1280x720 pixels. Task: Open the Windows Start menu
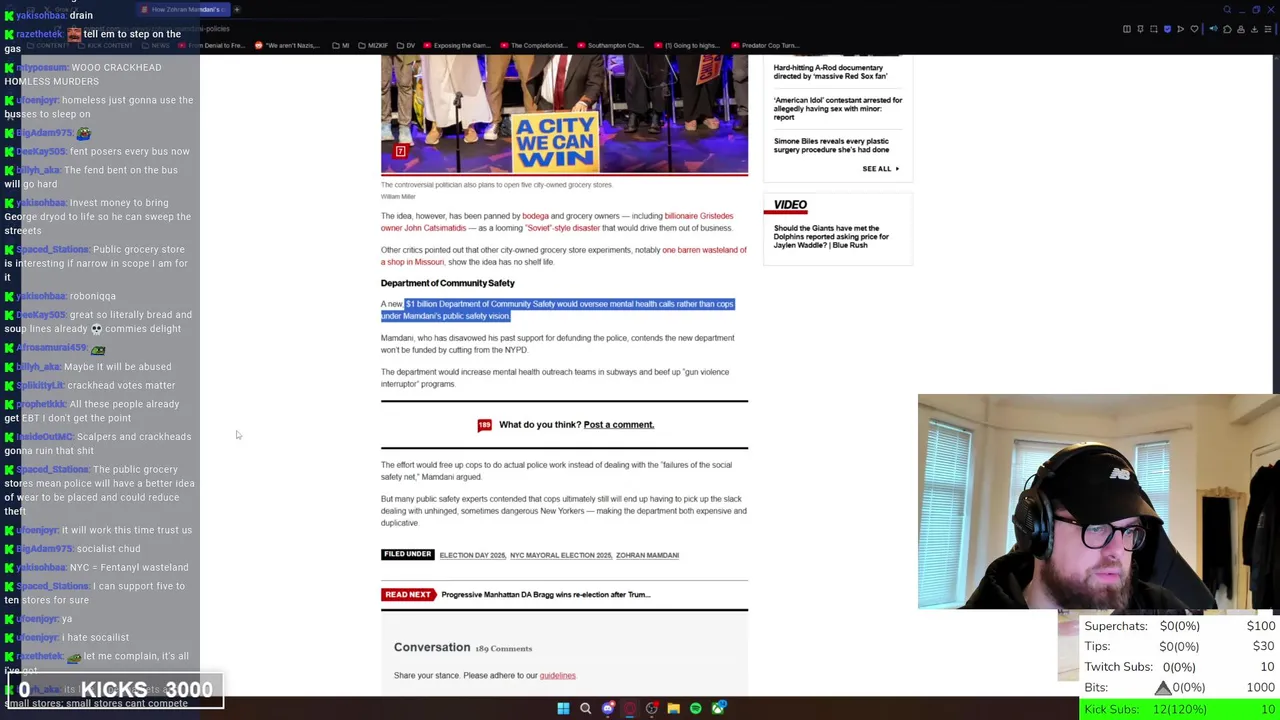tap(563, 709)
